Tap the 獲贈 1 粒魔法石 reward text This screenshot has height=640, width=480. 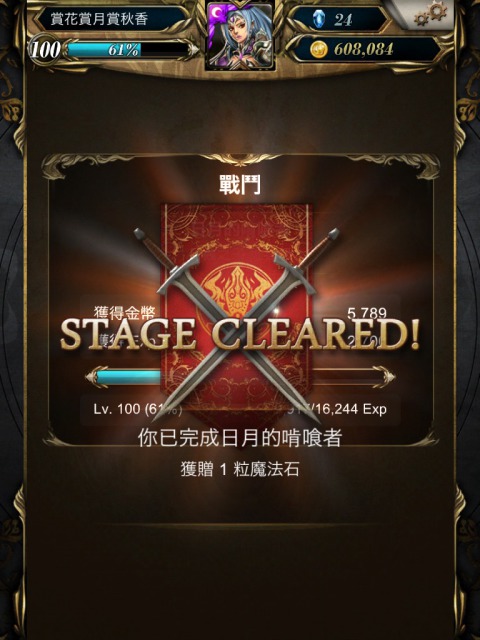click(x=240, y=469)
